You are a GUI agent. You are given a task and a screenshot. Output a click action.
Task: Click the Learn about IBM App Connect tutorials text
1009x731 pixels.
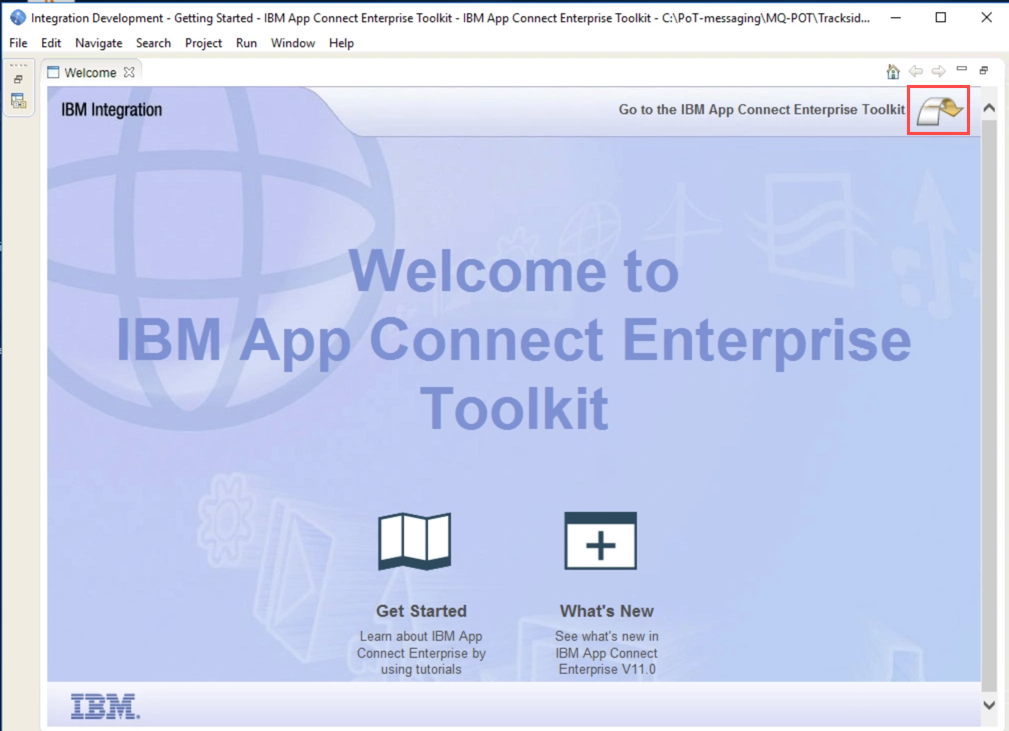421,652
